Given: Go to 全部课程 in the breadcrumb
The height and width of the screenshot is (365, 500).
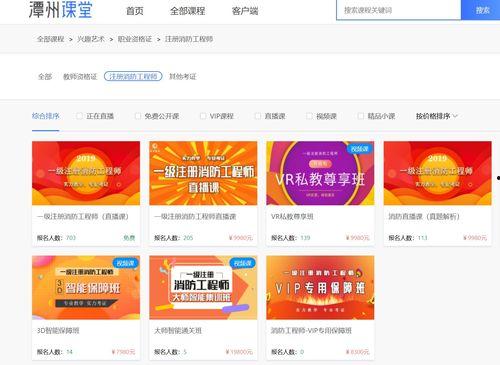Looking at the screenshot, I should click(x=51, y=39).
